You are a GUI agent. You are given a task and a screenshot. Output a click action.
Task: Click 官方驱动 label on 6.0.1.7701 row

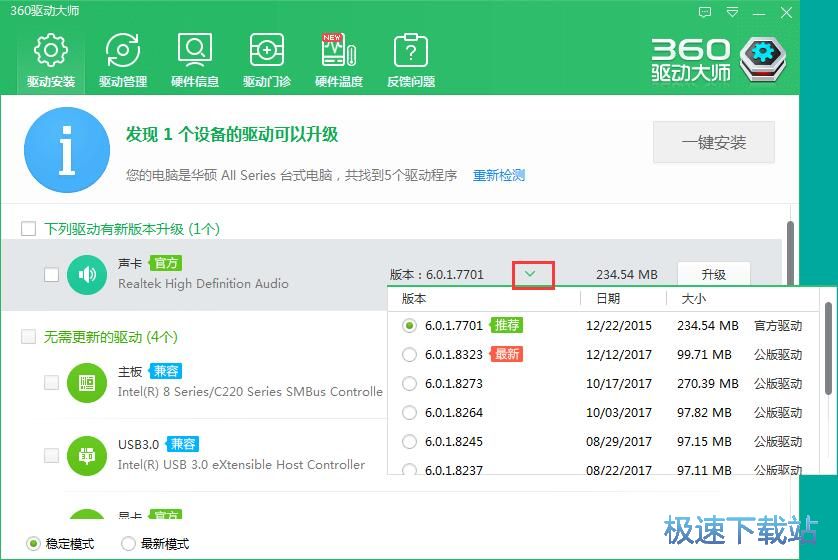778,325
